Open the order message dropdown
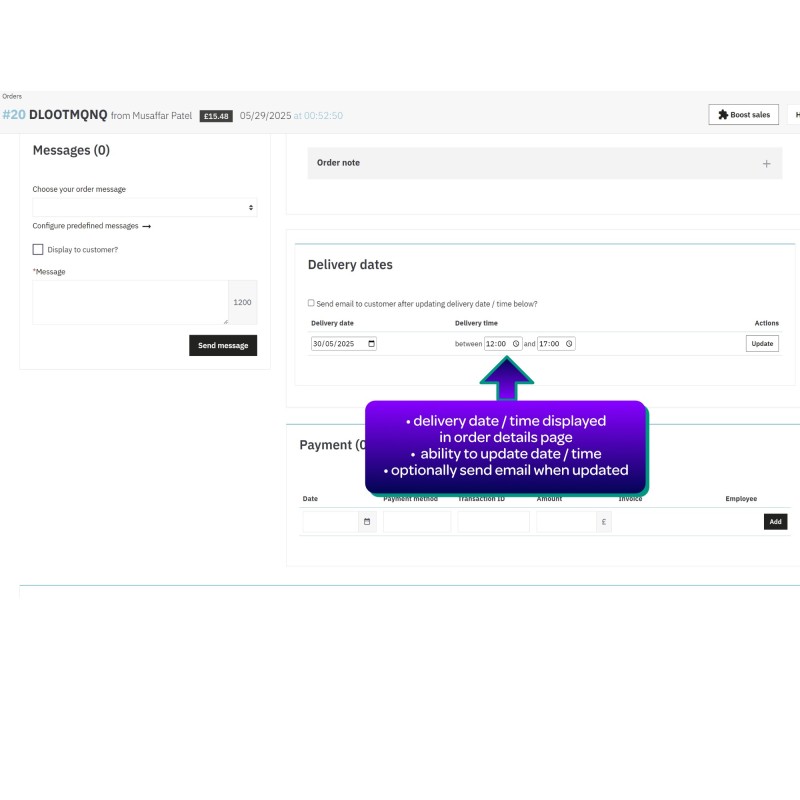Image resolution: width=800 pixels, height=800 pixels. [144, 208]
